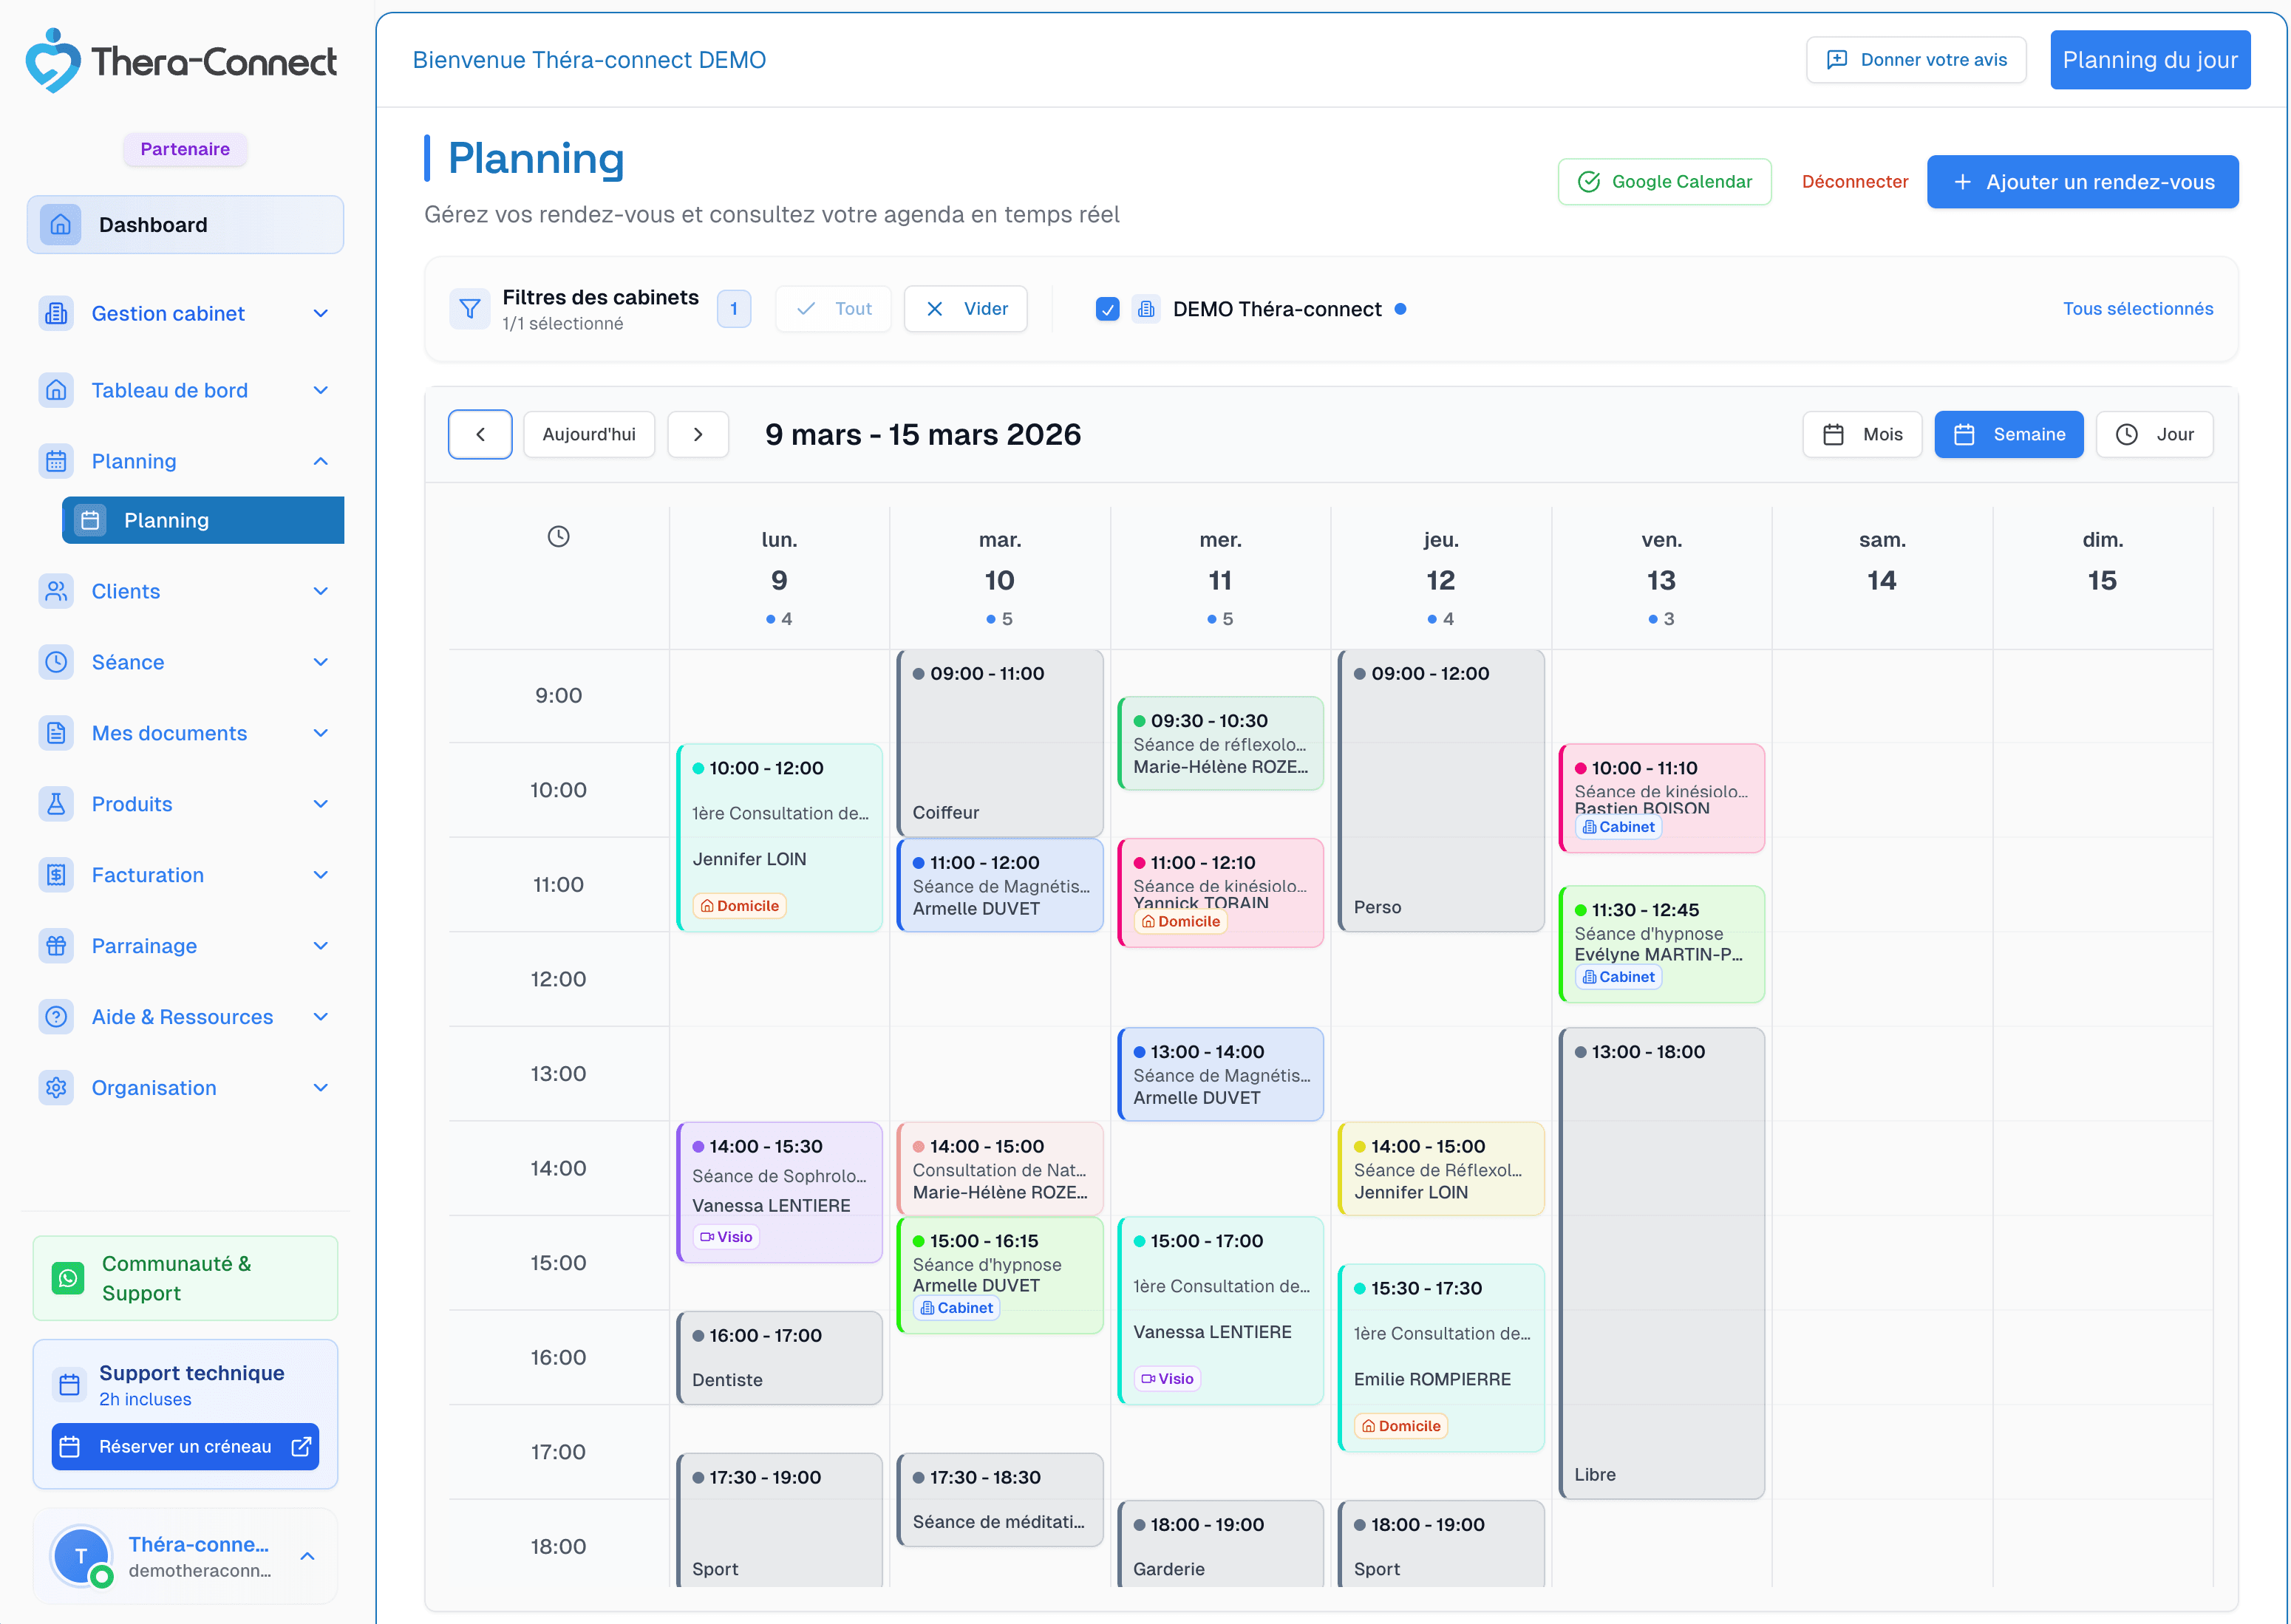Switch to the Semaine view
The height and width of the screenshot is (1624, 2291).
[2008, 434]
